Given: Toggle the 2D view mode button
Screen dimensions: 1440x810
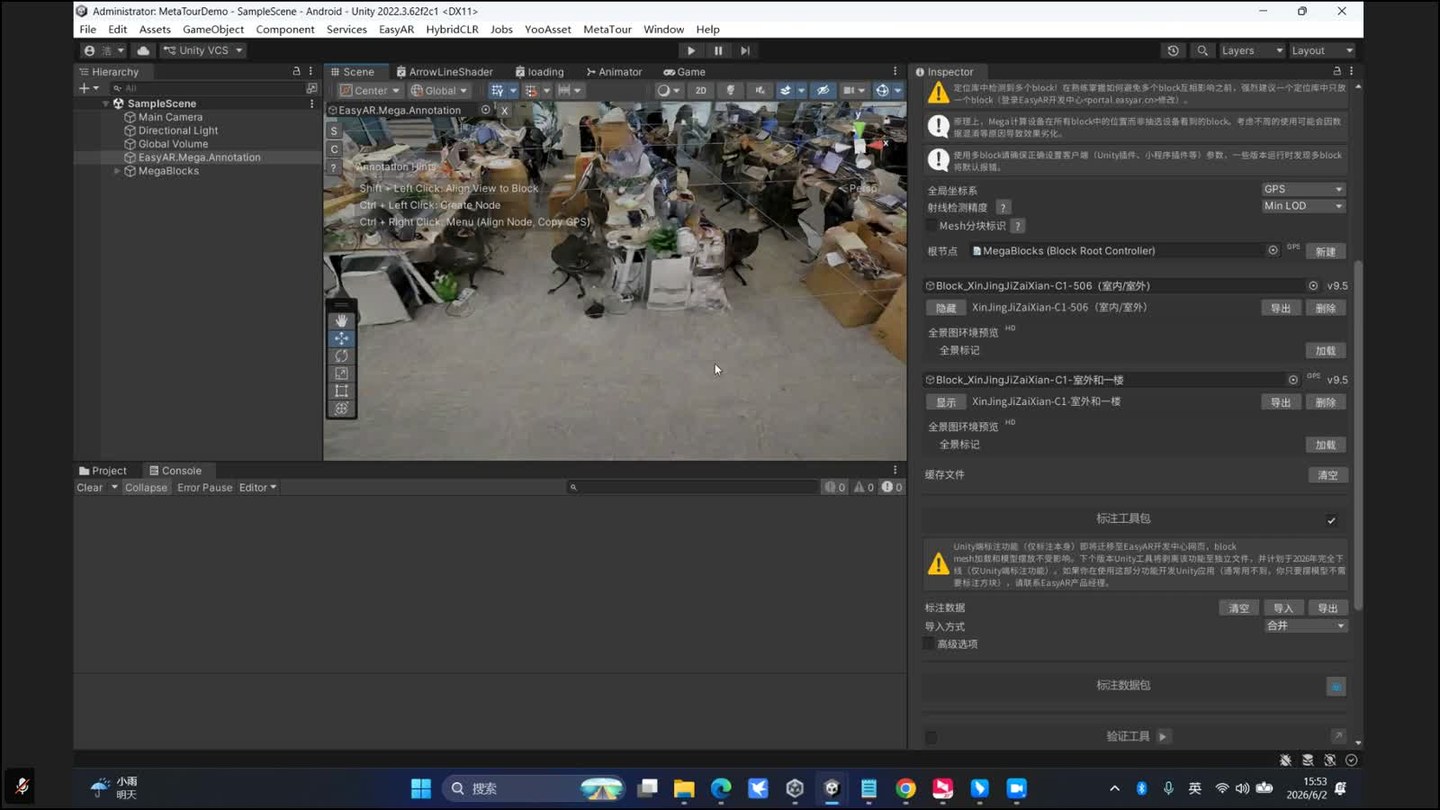Looking at the screenshot, I should tap(701, 90).
